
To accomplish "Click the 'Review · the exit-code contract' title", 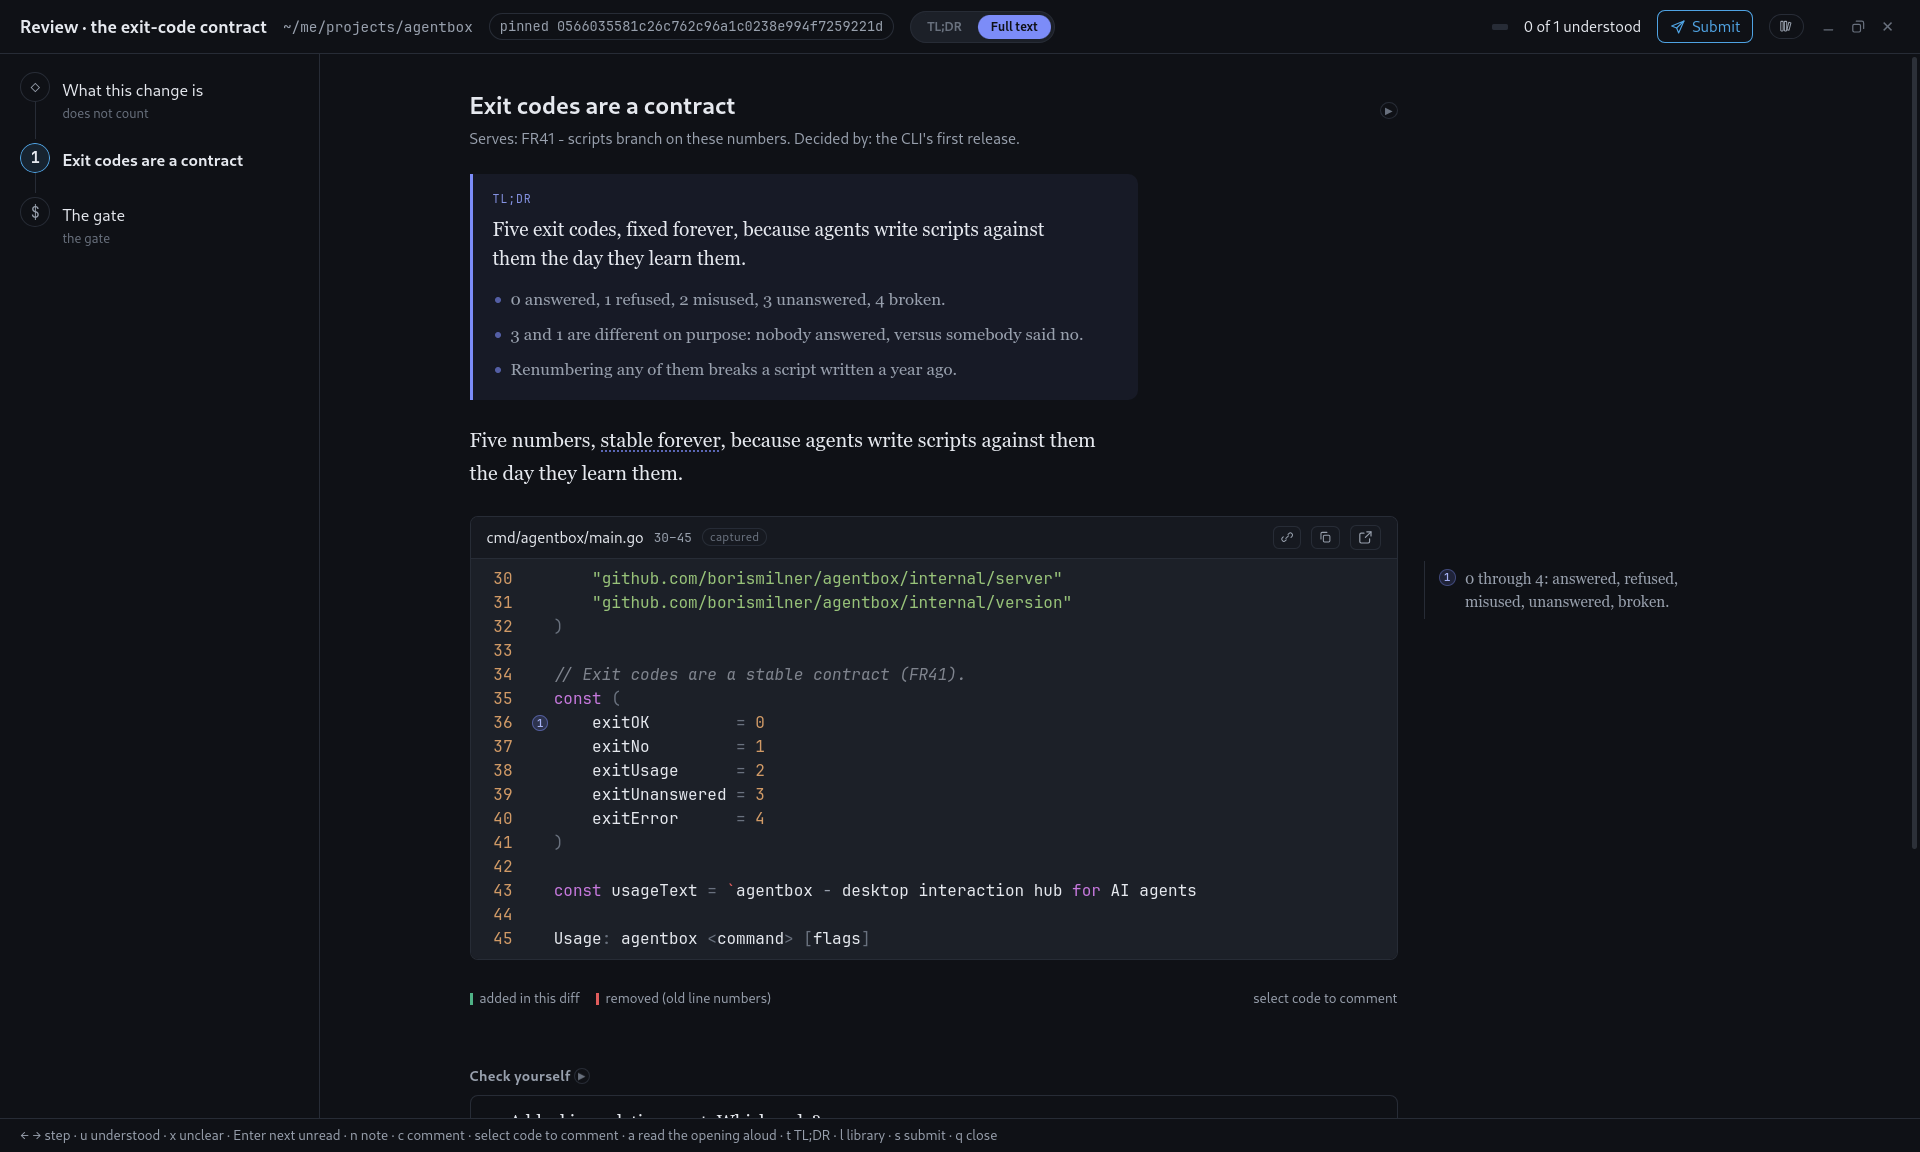I will coord(143,27).
